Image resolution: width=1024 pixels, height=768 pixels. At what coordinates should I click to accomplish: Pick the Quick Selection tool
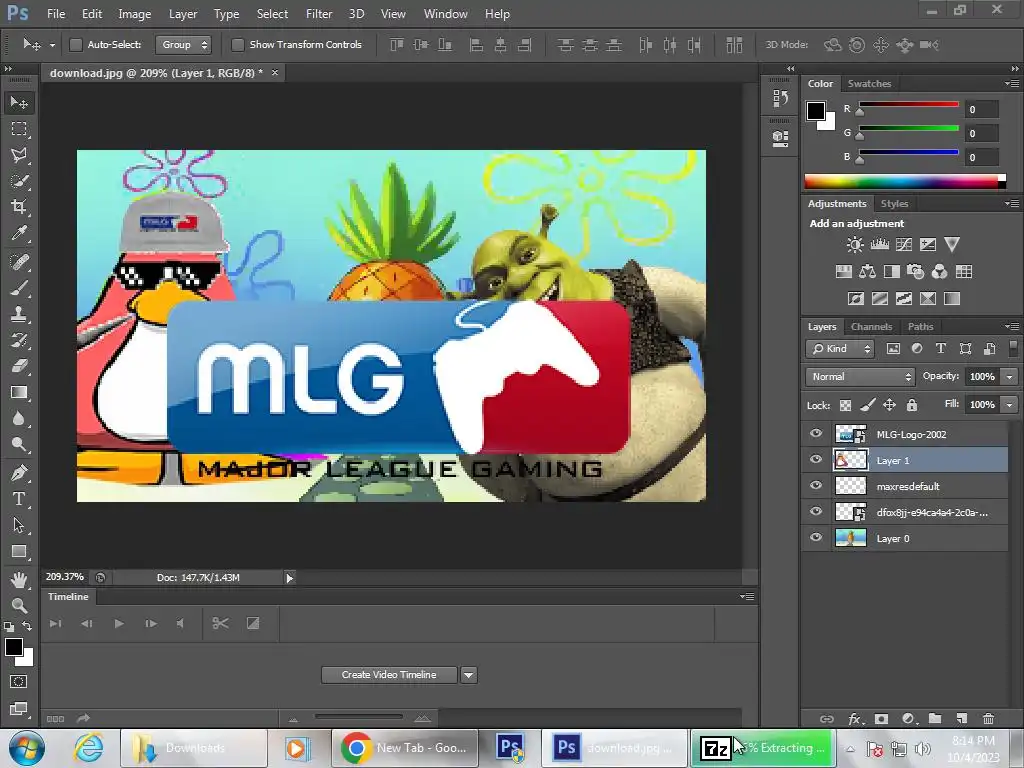click(19, 181)
